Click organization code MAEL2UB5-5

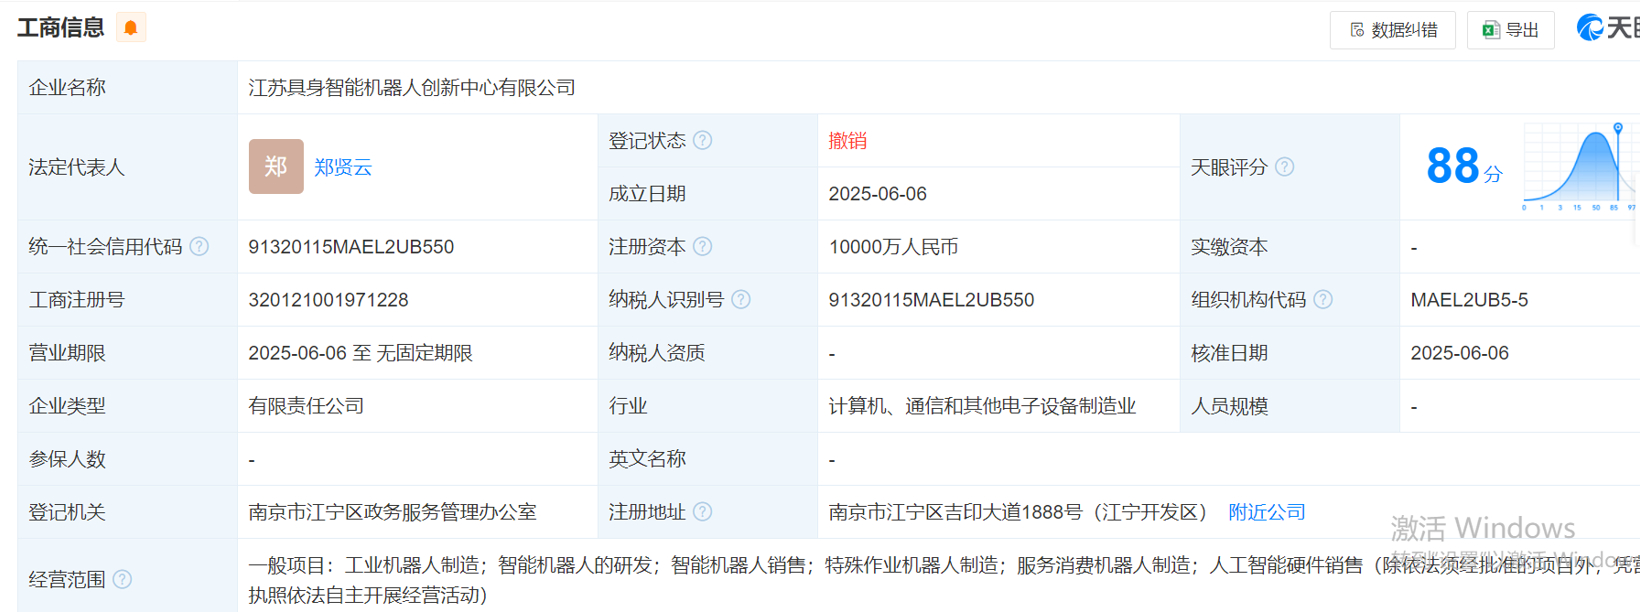(x=1469, y=300)
